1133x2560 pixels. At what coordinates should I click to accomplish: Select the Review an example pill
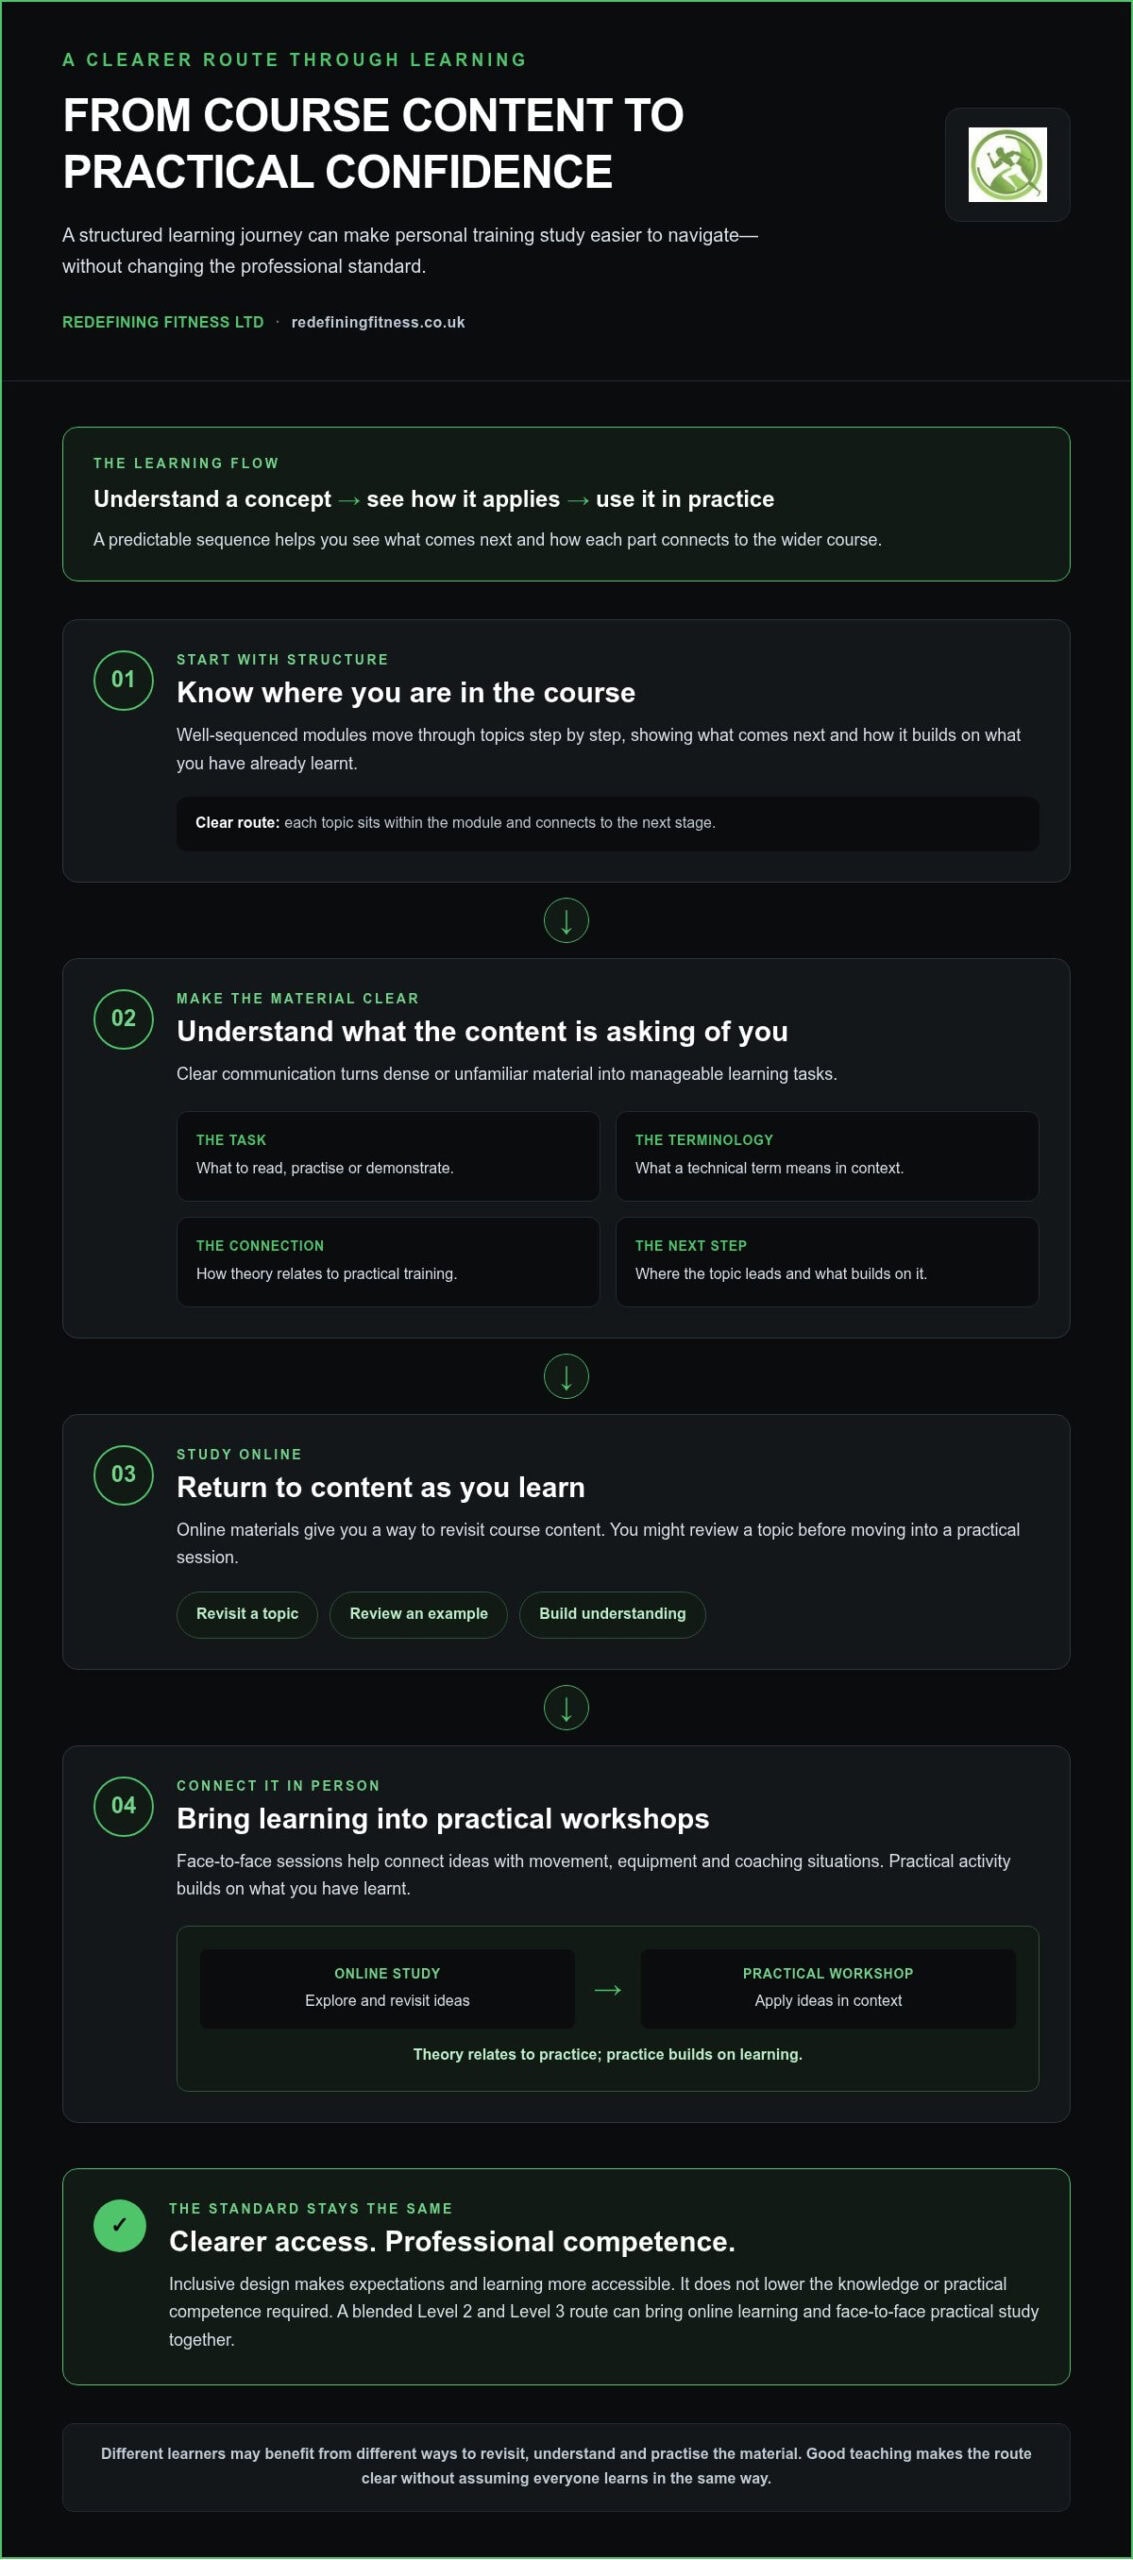419,1614
